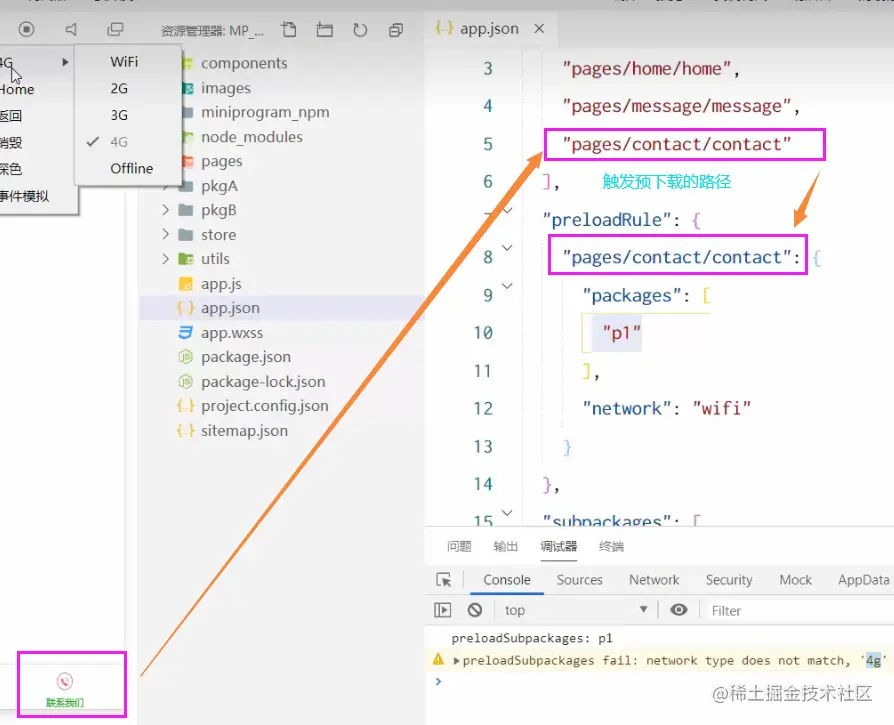The width and height of the screenshot is (894, 725).
Task: Open the top context dropdown
Action: click(576, 610)
